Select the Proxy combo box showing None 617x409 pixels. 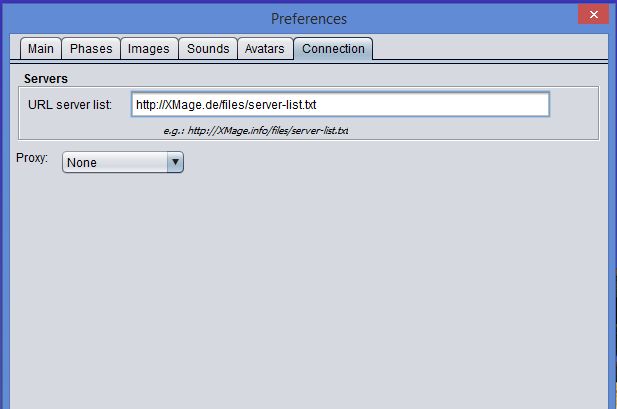click(x=114, y=162)
